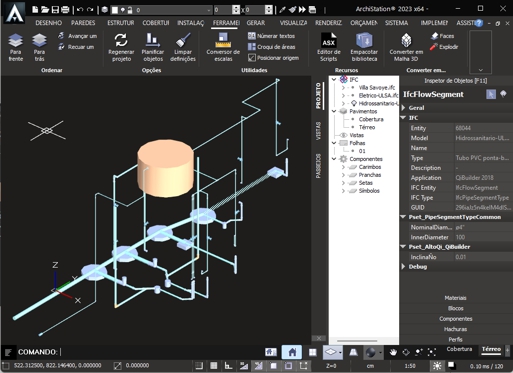Expand the Carimbos tree node
This screenshot has width=513, height=373.
coord(343,167)
